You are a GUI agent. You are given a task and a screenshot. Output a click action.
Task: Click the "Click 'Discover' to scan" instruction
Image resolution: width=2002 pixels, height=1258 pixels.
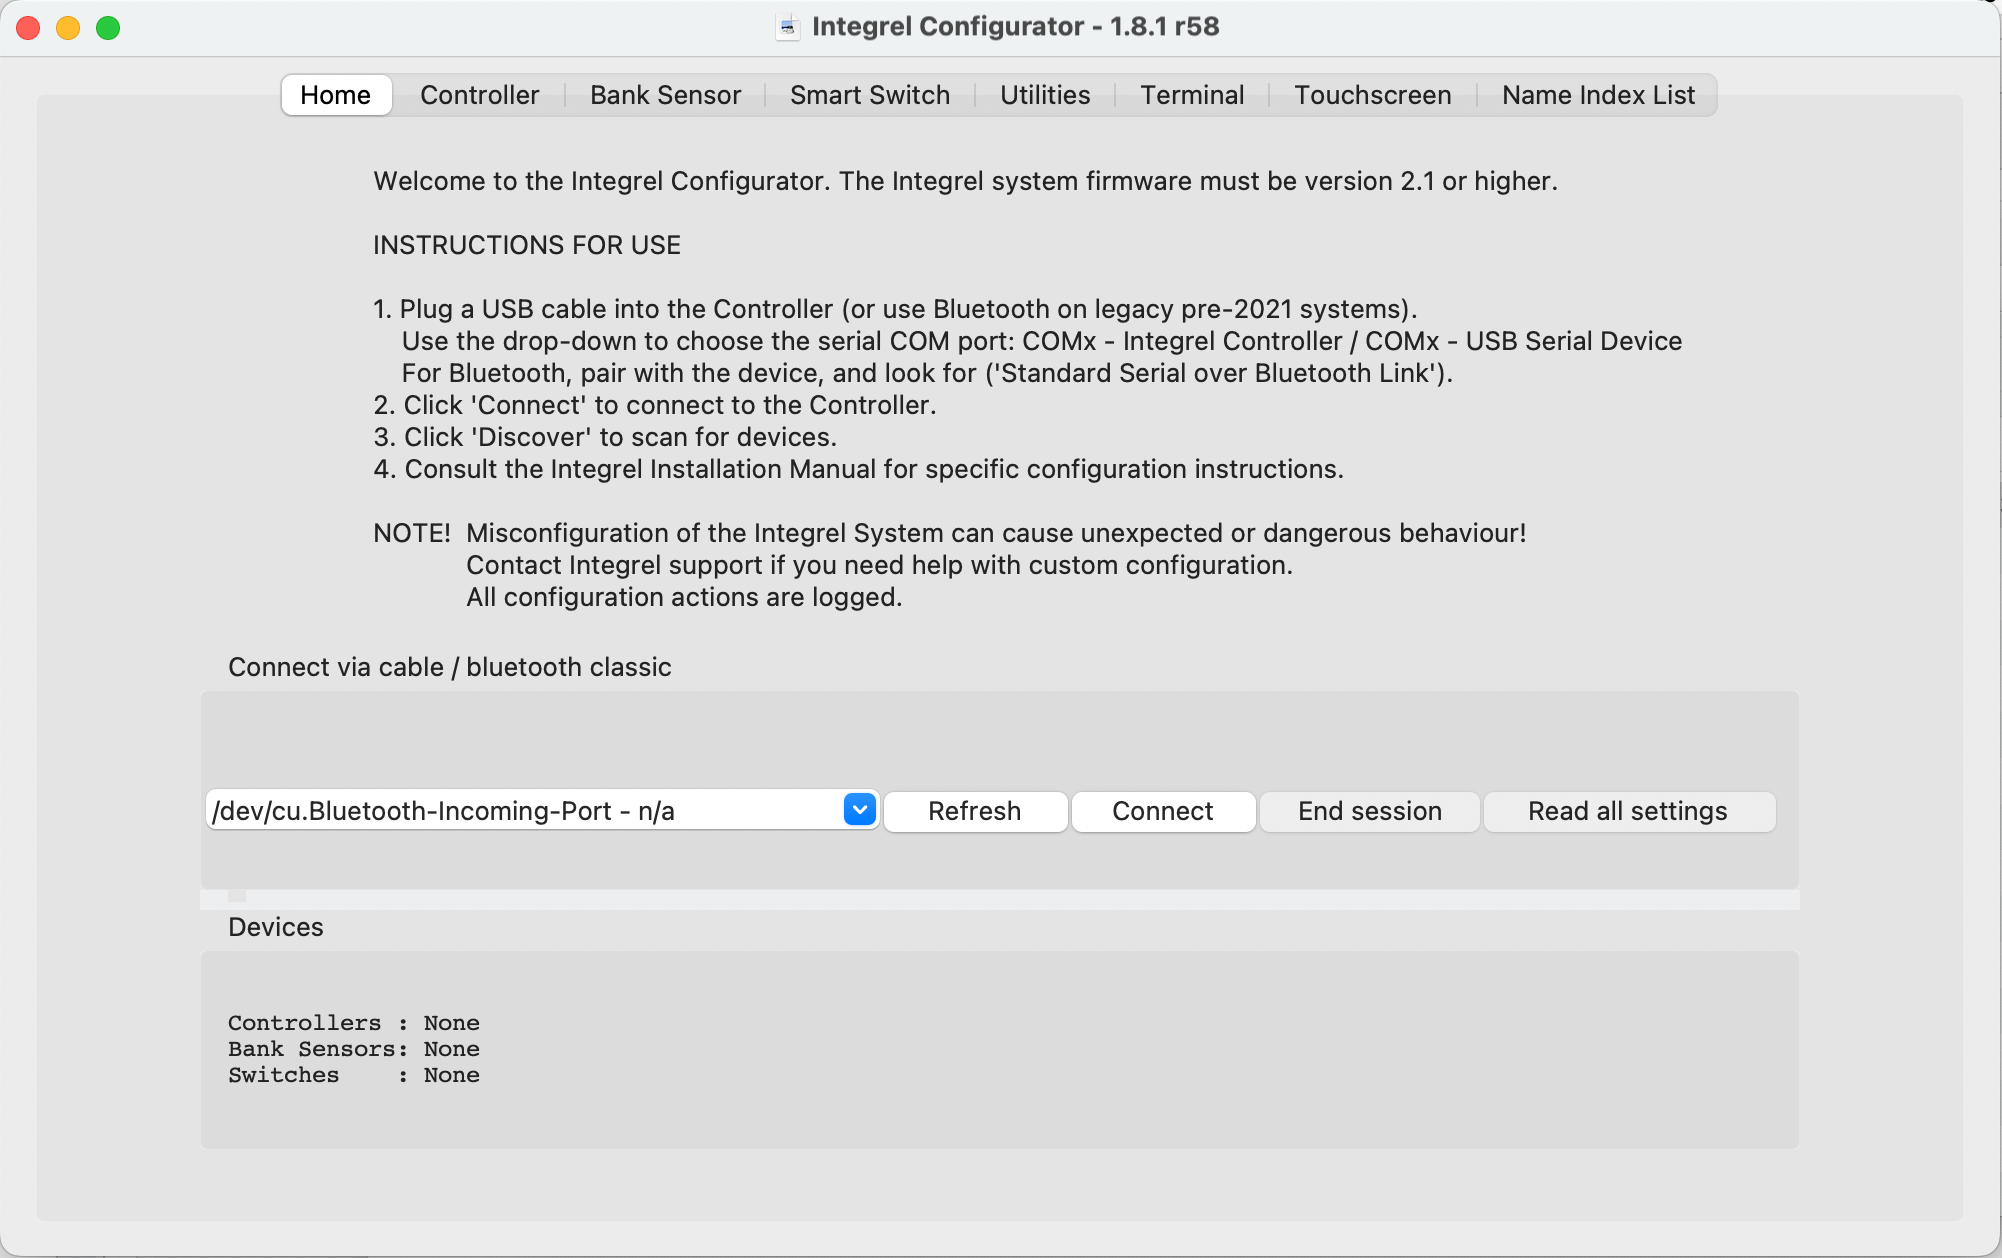[605, 437]
